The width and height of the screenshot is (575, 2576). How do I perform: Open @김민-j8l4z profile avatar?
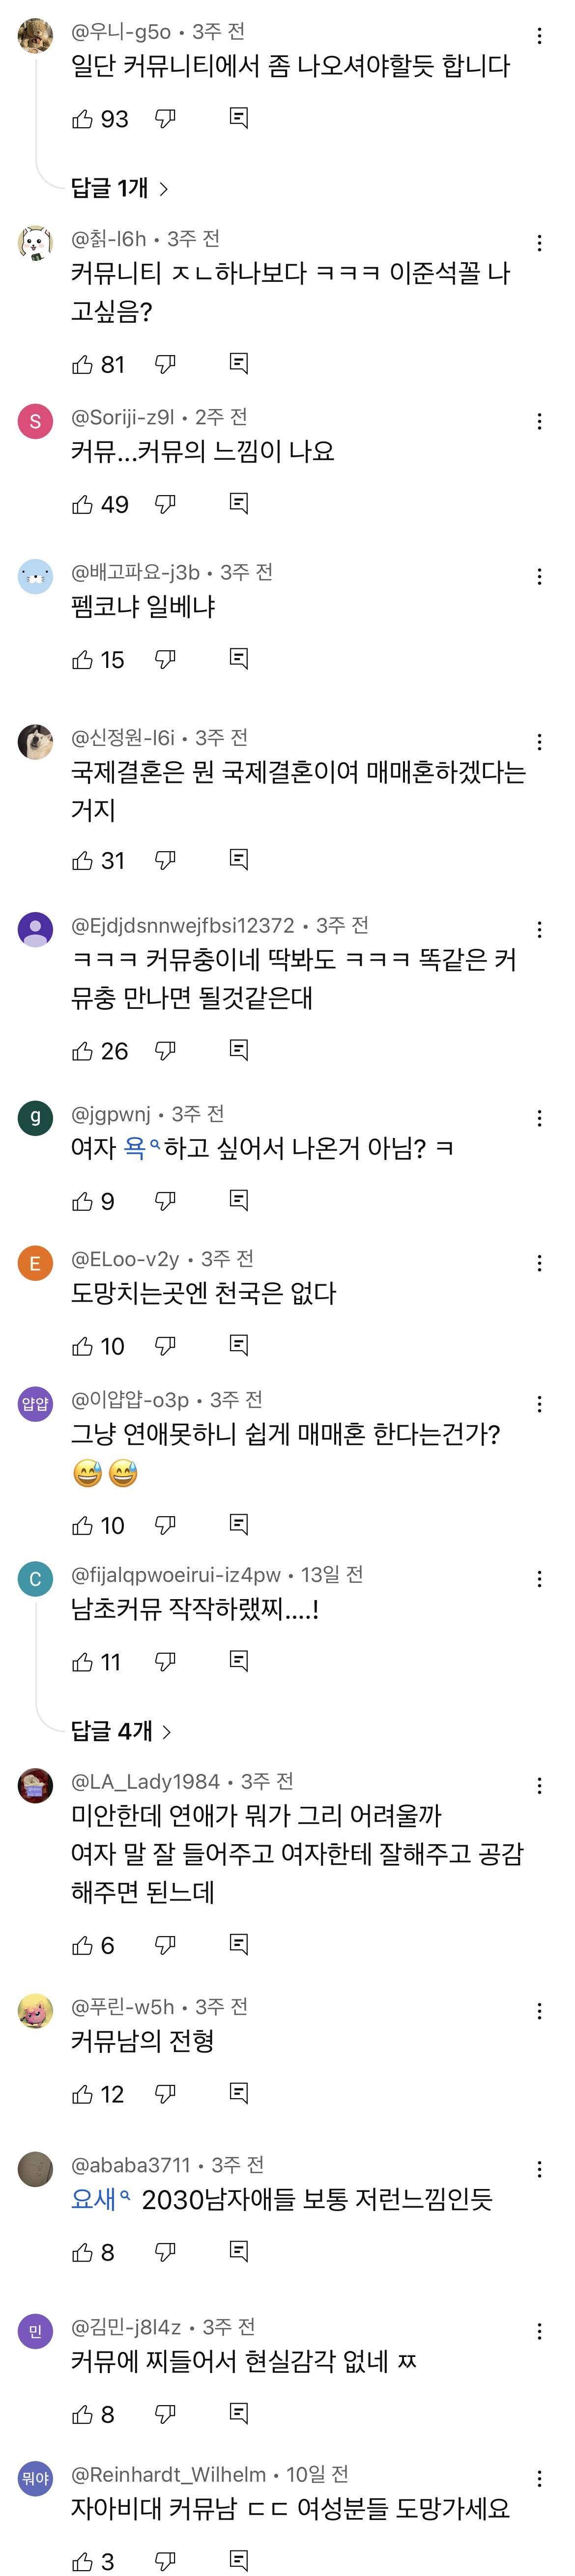(35, 2332)
